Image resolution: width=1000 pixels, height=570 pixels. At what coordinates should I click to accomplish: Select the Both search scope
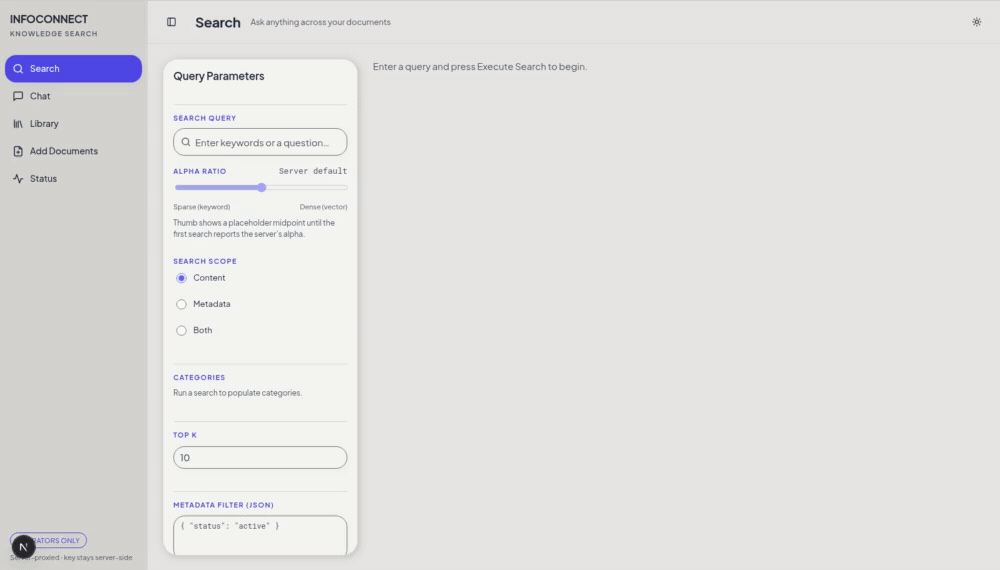182,330
